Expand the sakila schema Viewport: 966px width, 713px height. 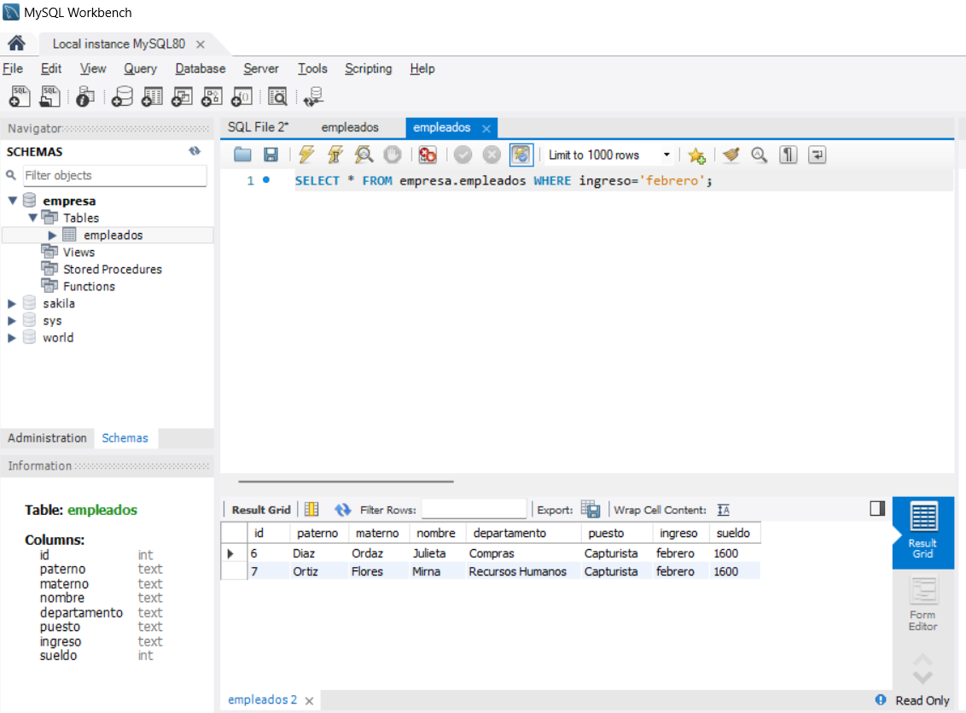coord(11,303)
